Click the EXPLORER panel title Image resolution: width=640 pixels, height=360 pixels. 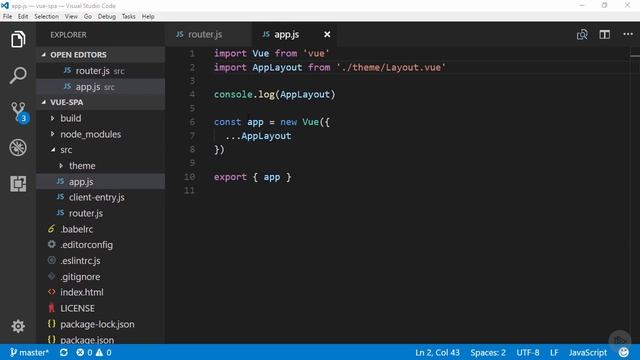coord(69,35)
